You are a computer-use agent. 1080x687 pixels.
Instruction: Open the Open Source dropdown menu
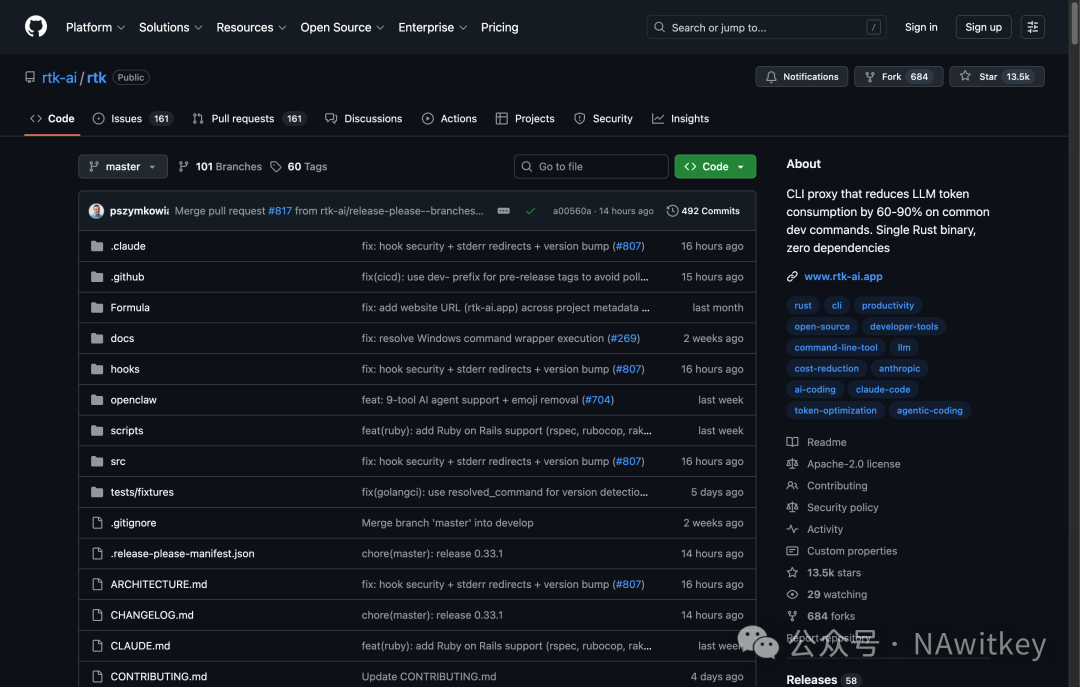coord(342,28)
